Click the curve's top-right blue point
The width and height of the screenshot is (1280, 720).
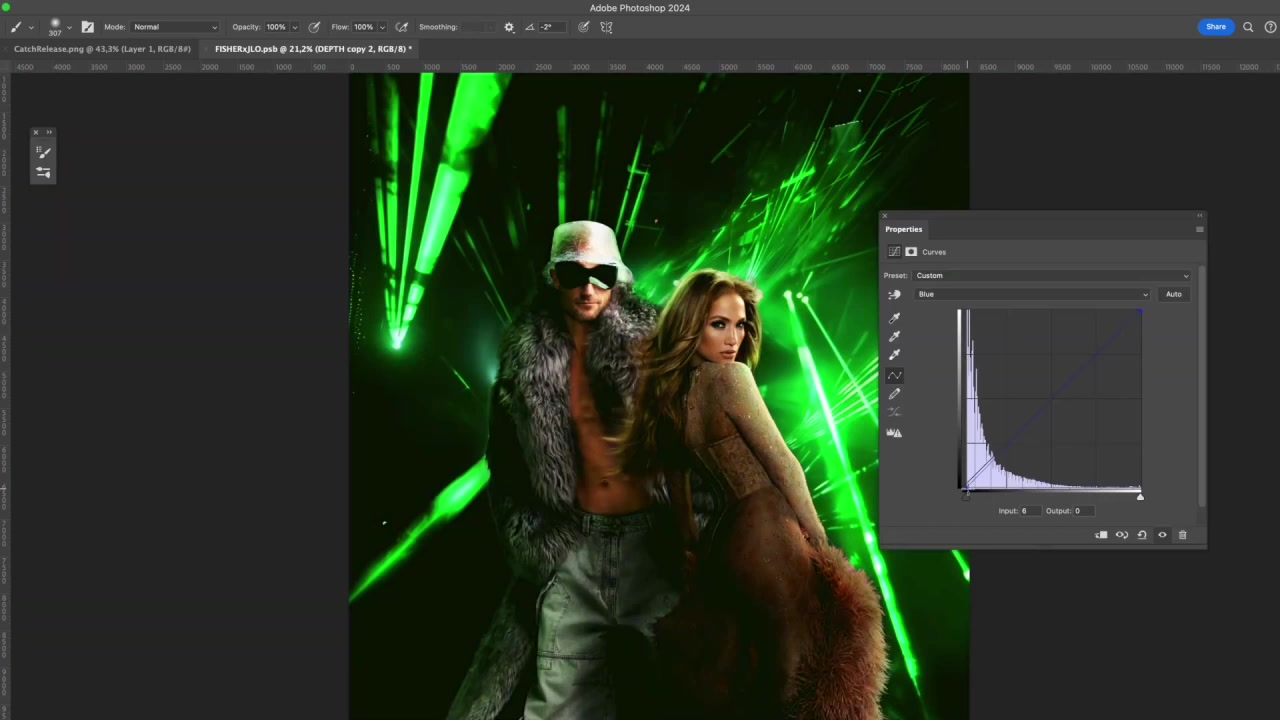pos(1139,313)
